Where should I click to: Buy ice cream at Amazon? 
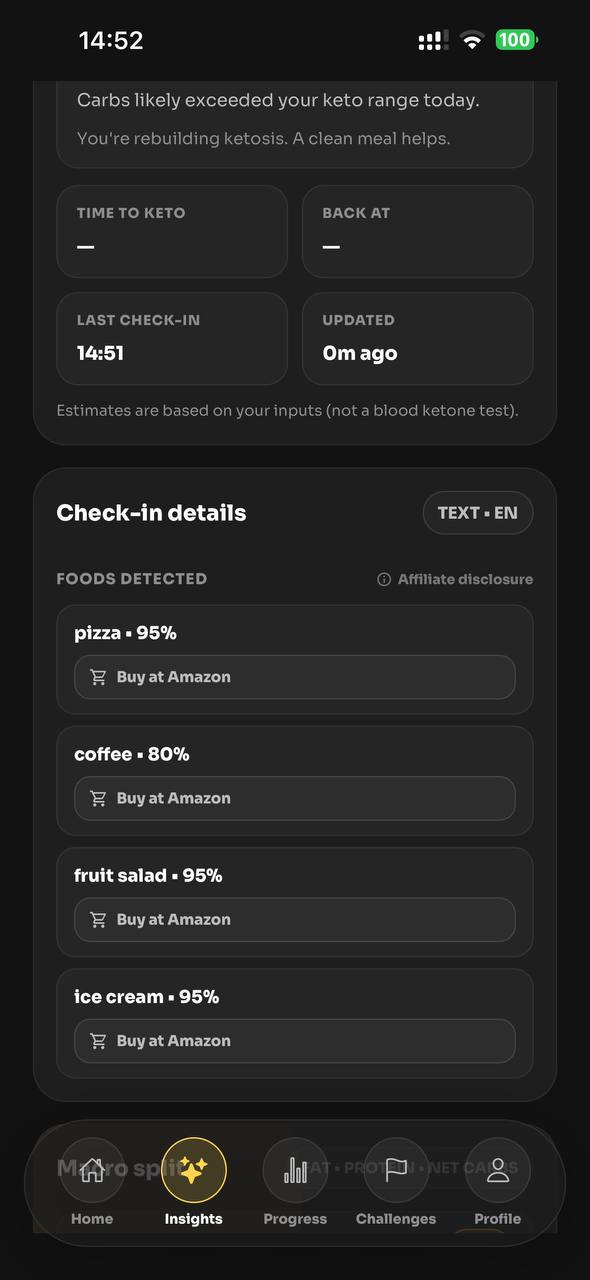[x=295, y=1040]
